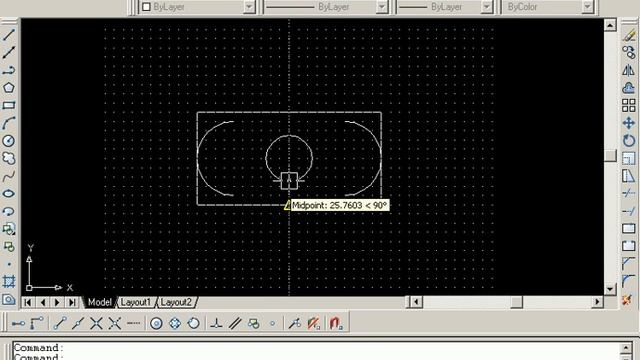Open the color ByLayer dropdown
This screenshot has width=640, height=360.
pyautogui.click(x=249, y=7)
